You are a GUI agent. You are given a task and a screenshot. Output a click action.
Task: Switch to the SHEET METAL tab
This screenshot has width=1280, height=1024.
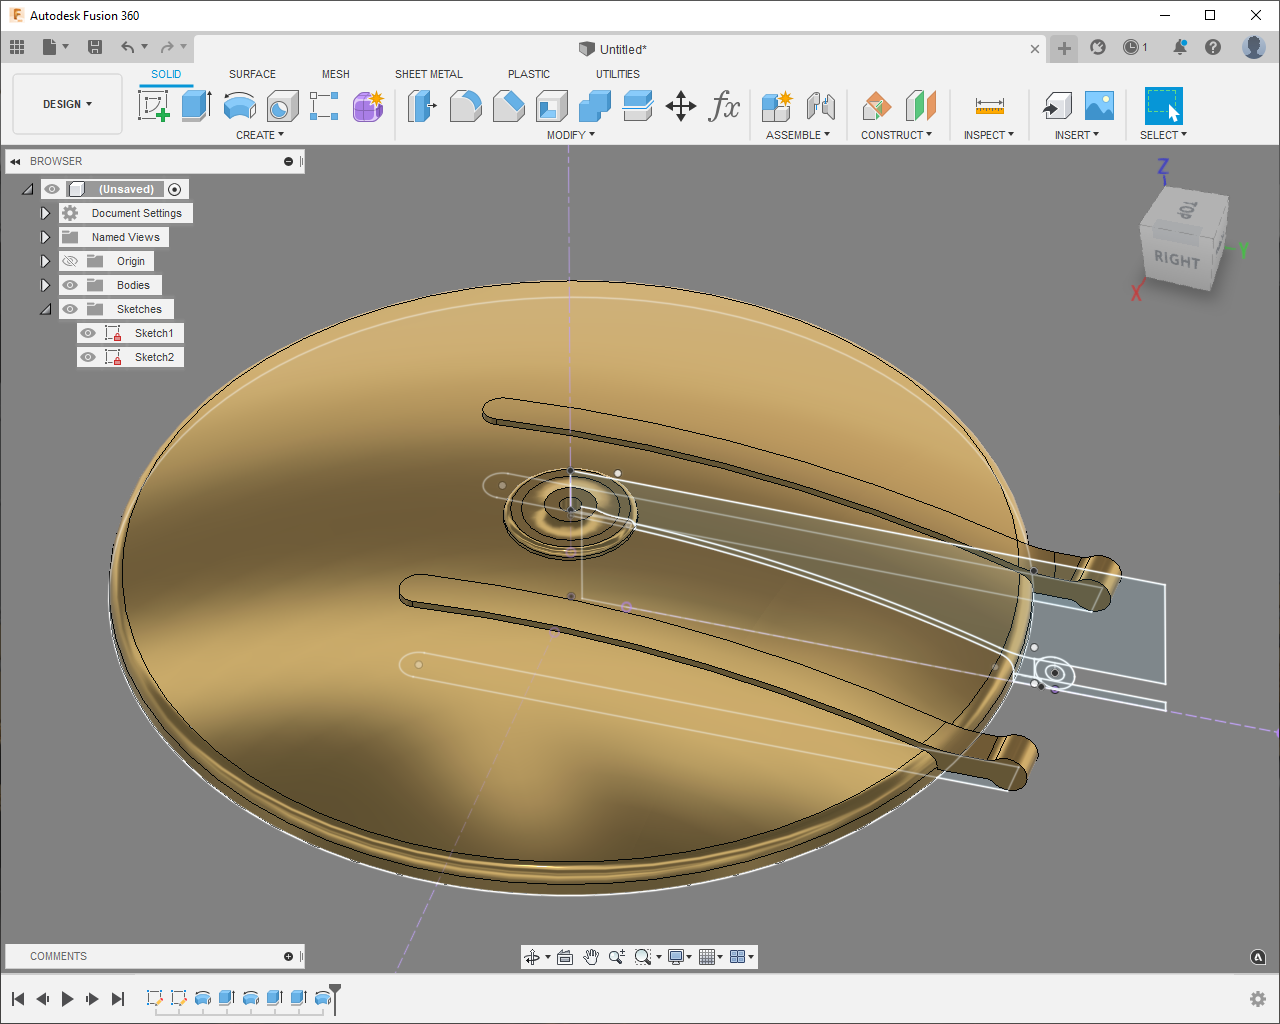(x=428, y=74)
